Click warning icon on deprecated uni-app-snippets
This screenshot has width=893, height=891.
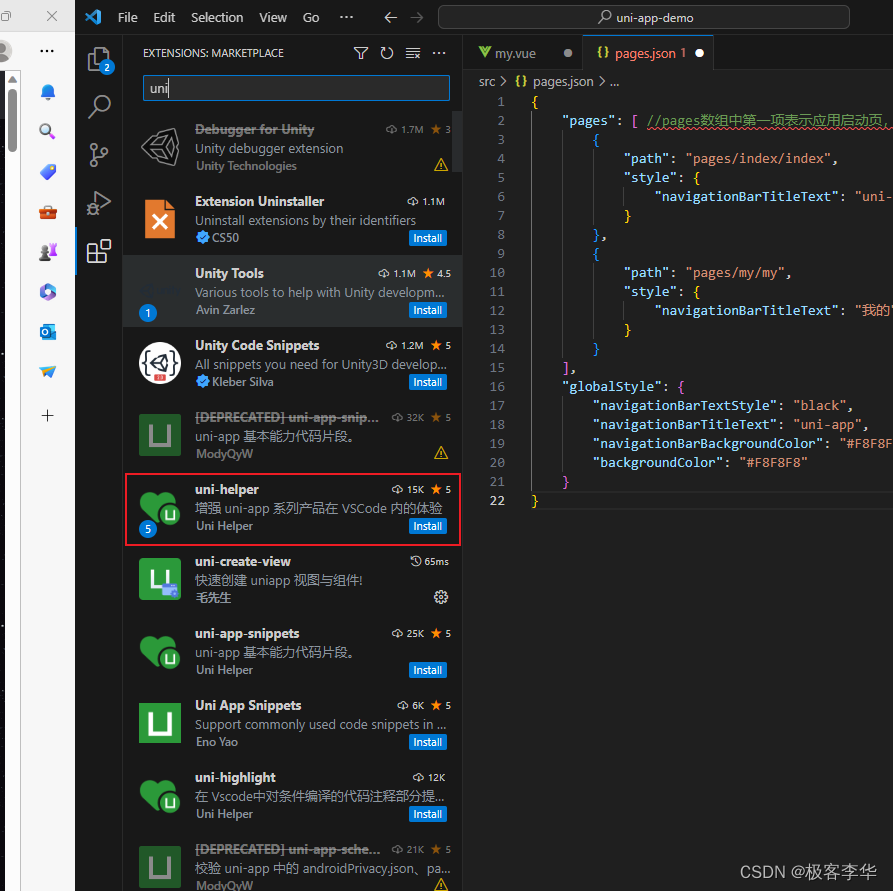click(x=441, y=453)
